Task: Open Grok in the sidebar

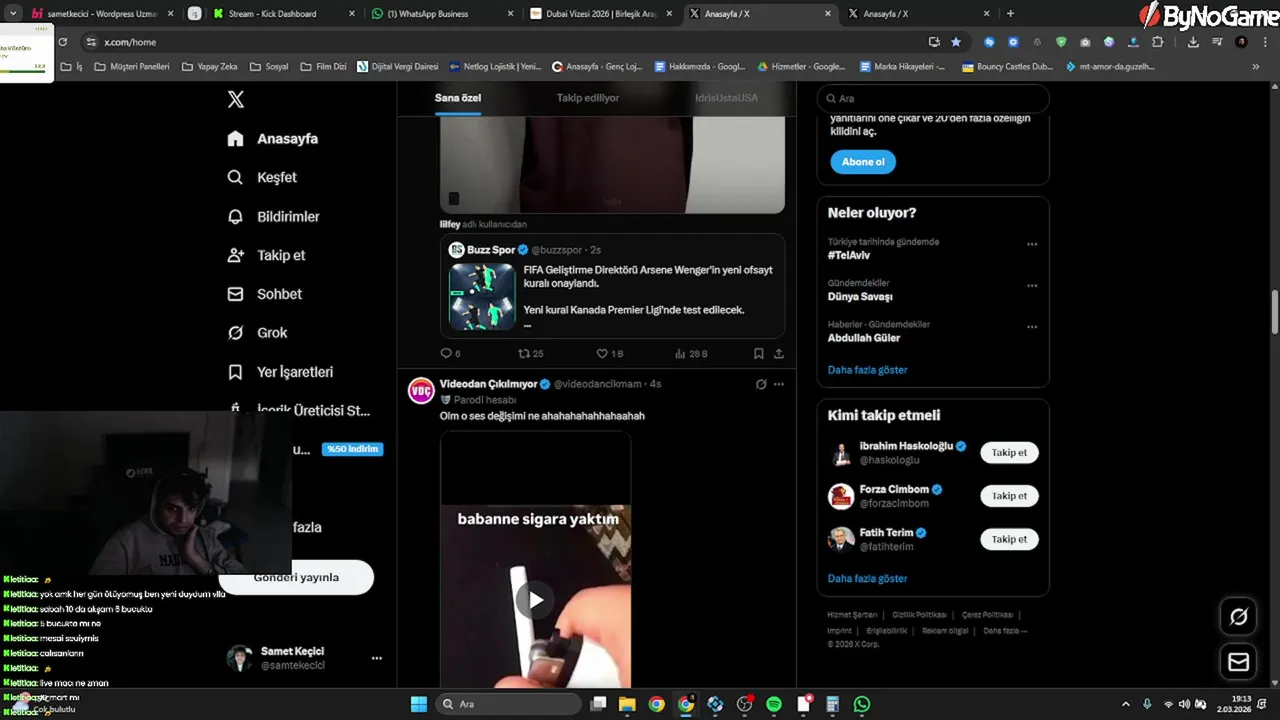Action: click(258, 333)
